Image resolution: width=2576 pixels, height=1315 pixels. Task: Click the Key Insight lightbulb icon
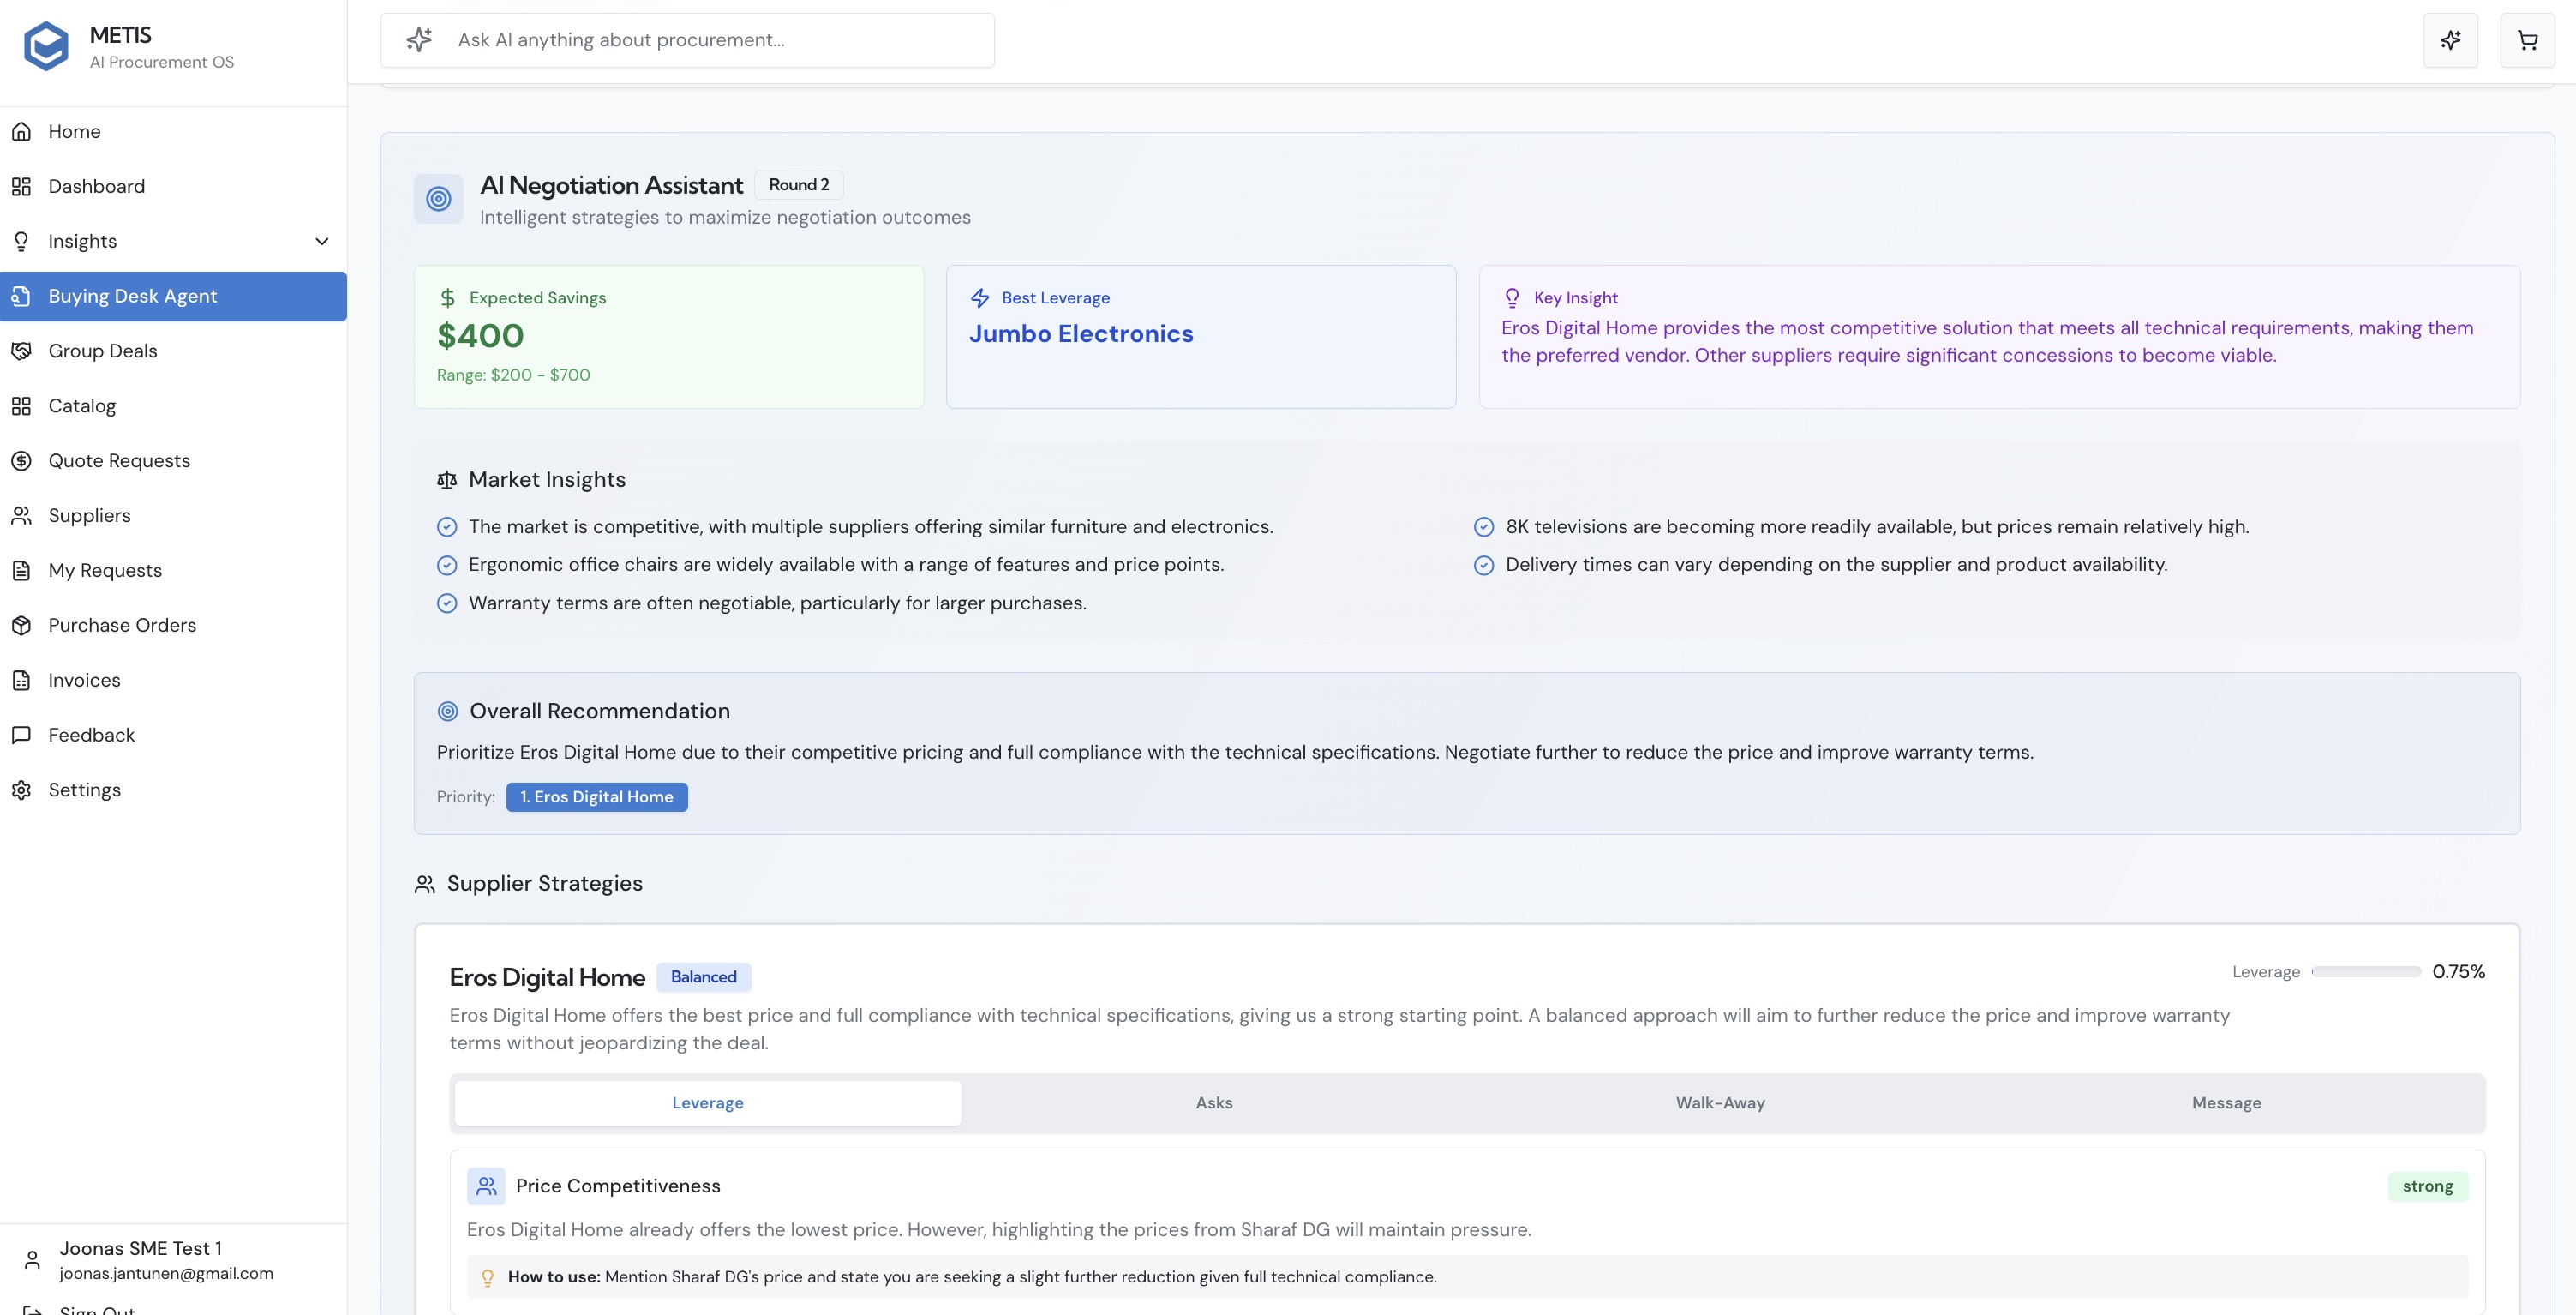(1512, 298)
